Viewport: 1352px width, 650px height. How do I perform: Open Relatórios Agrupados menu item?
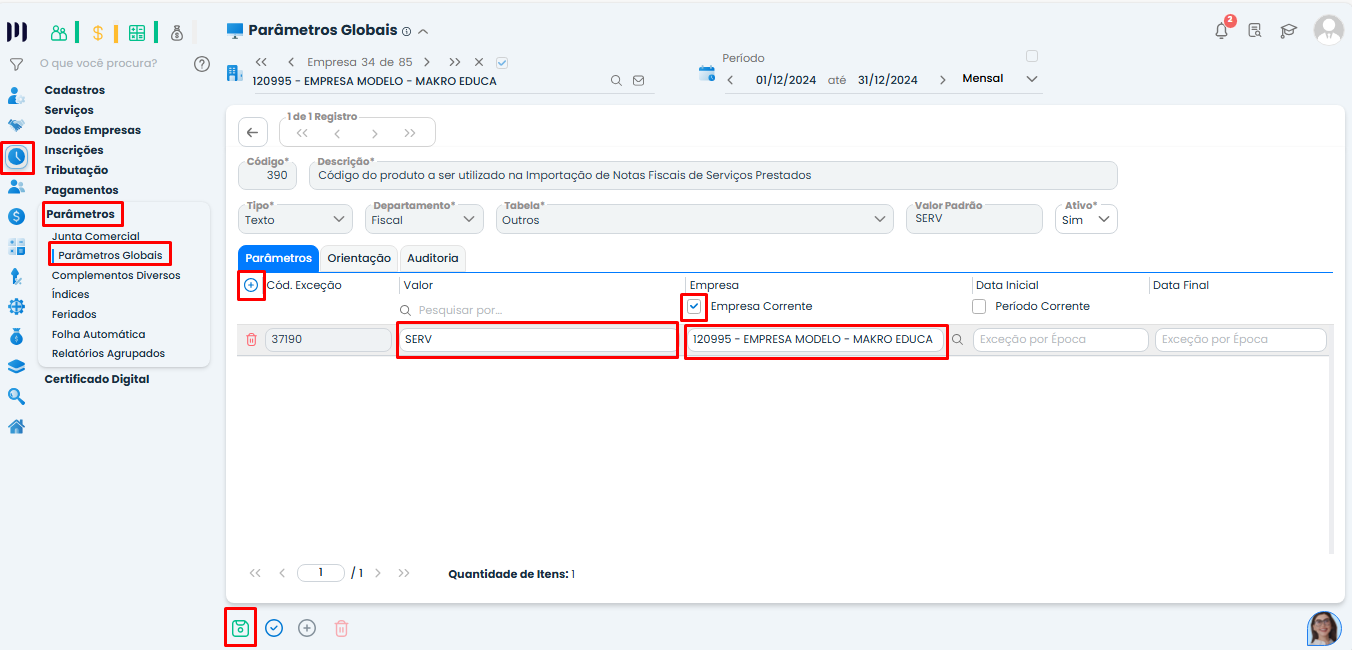click(x=108, y=353)
